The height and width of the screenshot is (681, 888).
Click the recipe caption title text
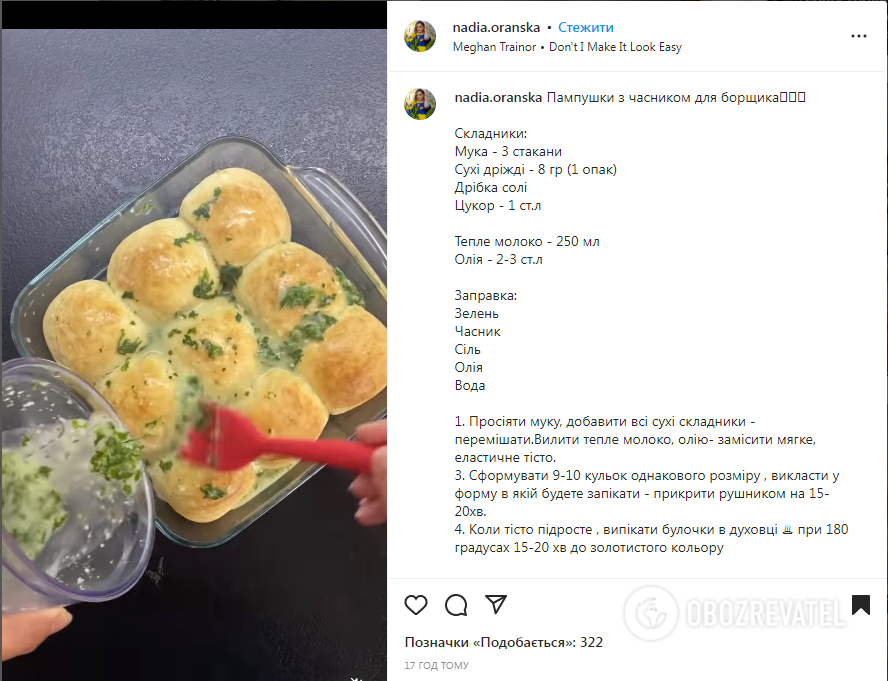point(676,97)
